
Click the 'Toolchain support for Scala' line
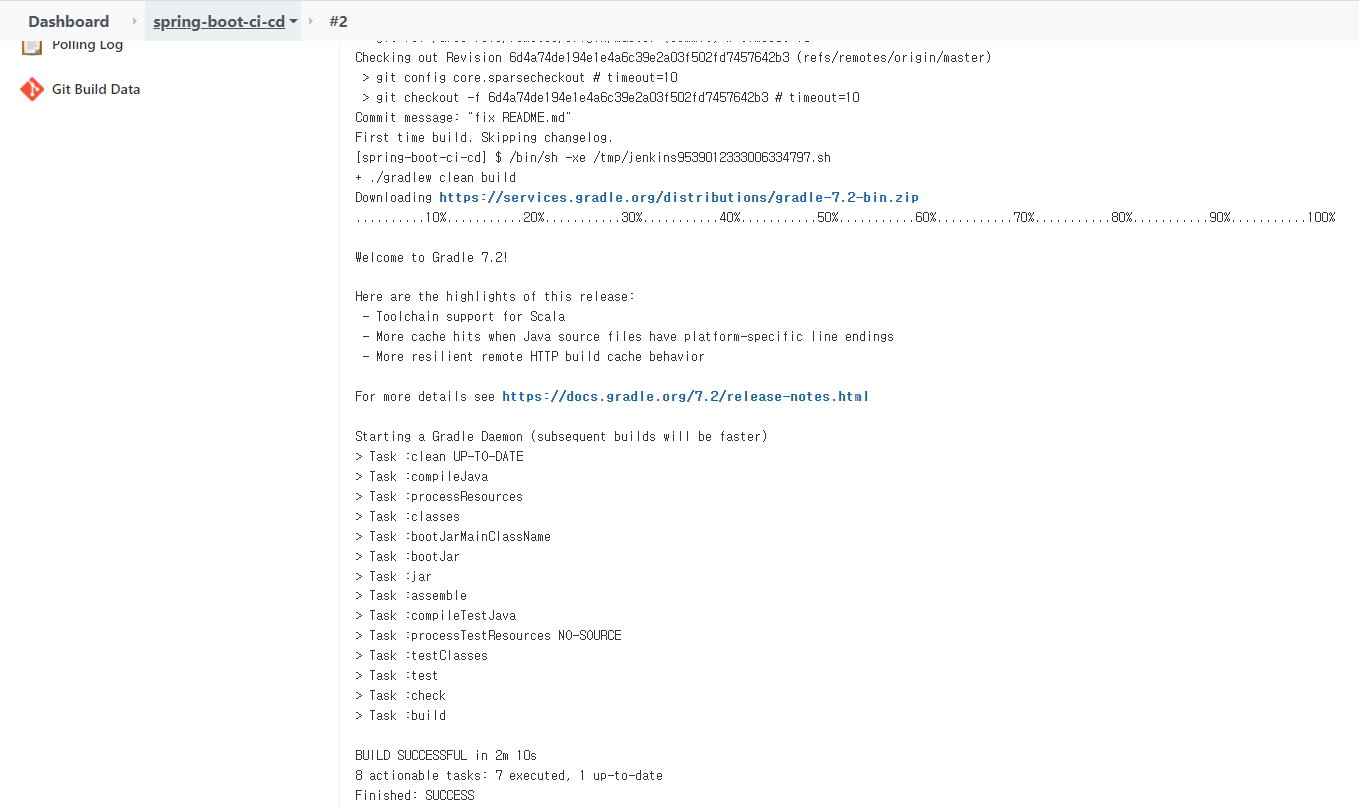[x=463, y=316]
